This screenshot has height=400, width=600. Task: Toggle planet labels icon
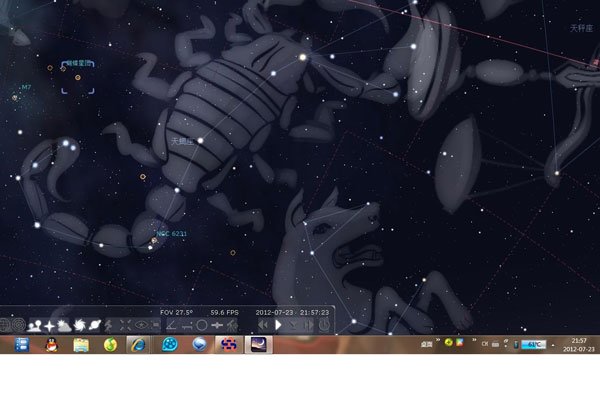point(93,325)
